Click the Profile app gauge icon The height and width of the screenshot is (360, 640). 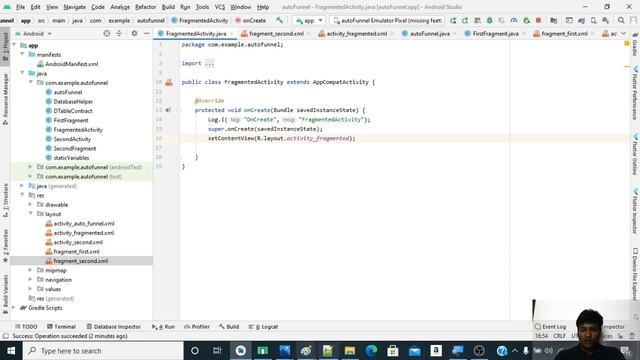(514, 20)
